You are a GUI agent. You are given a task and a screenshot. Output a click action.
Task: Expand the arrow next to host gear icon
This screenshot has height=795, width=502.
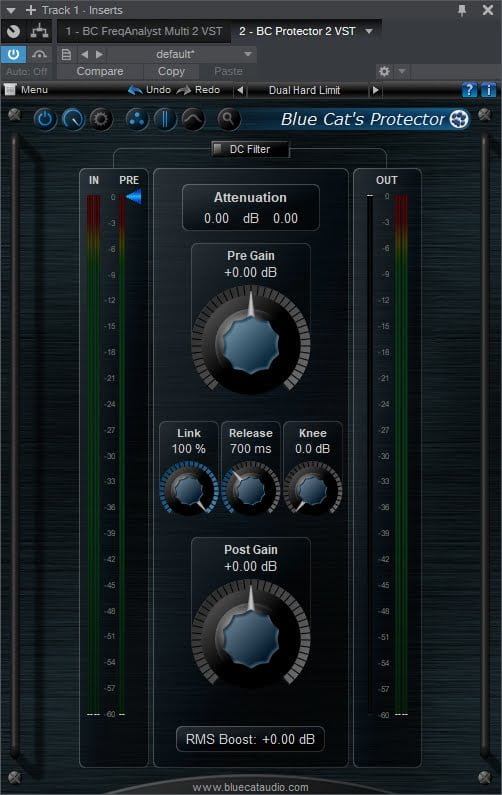click(x=402, y=71)
